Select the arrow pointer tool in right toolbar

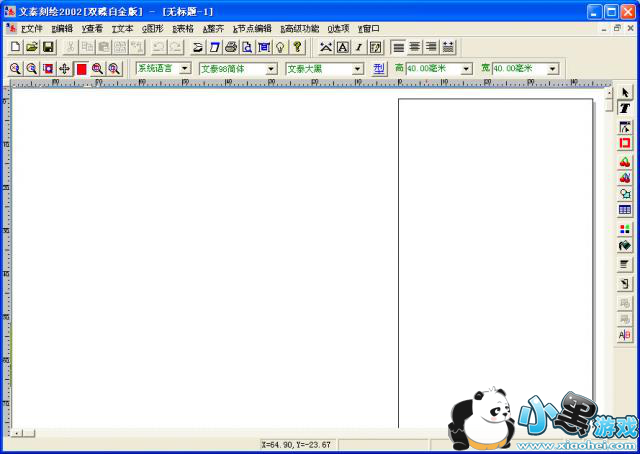point(624,93)
